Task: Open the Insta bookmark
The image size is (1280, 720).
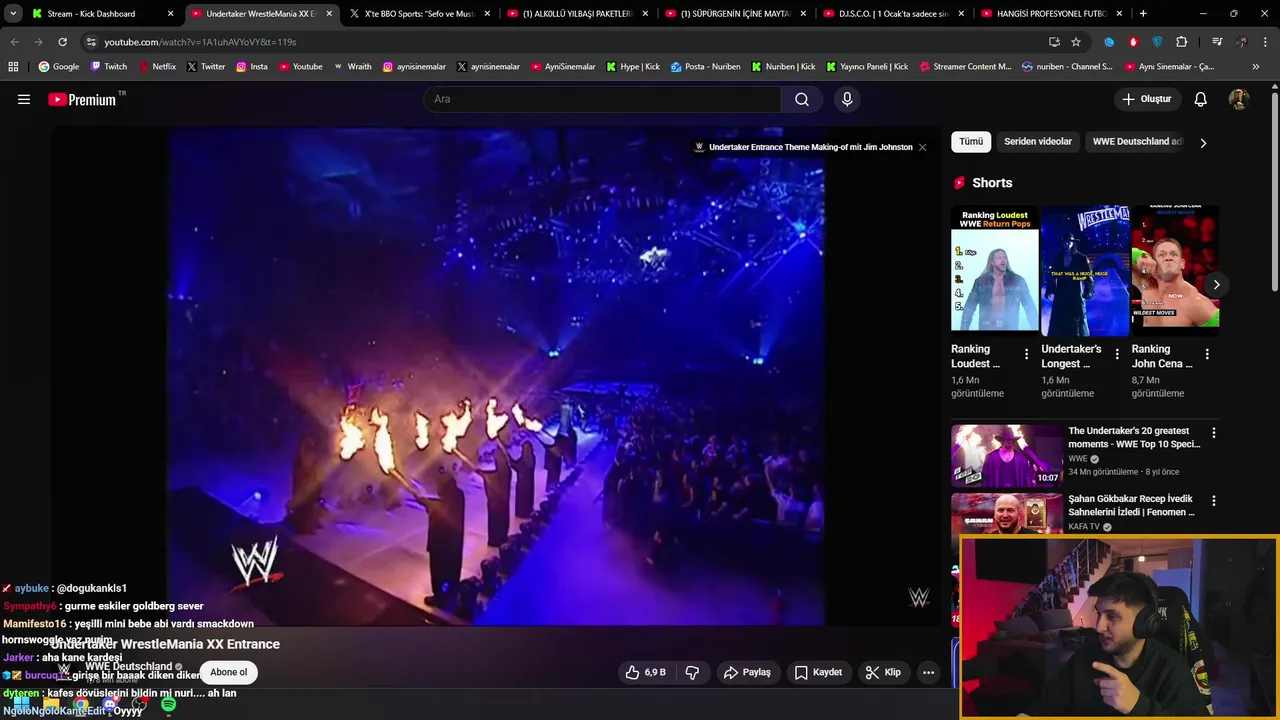Action: click(x=252, y=67)
